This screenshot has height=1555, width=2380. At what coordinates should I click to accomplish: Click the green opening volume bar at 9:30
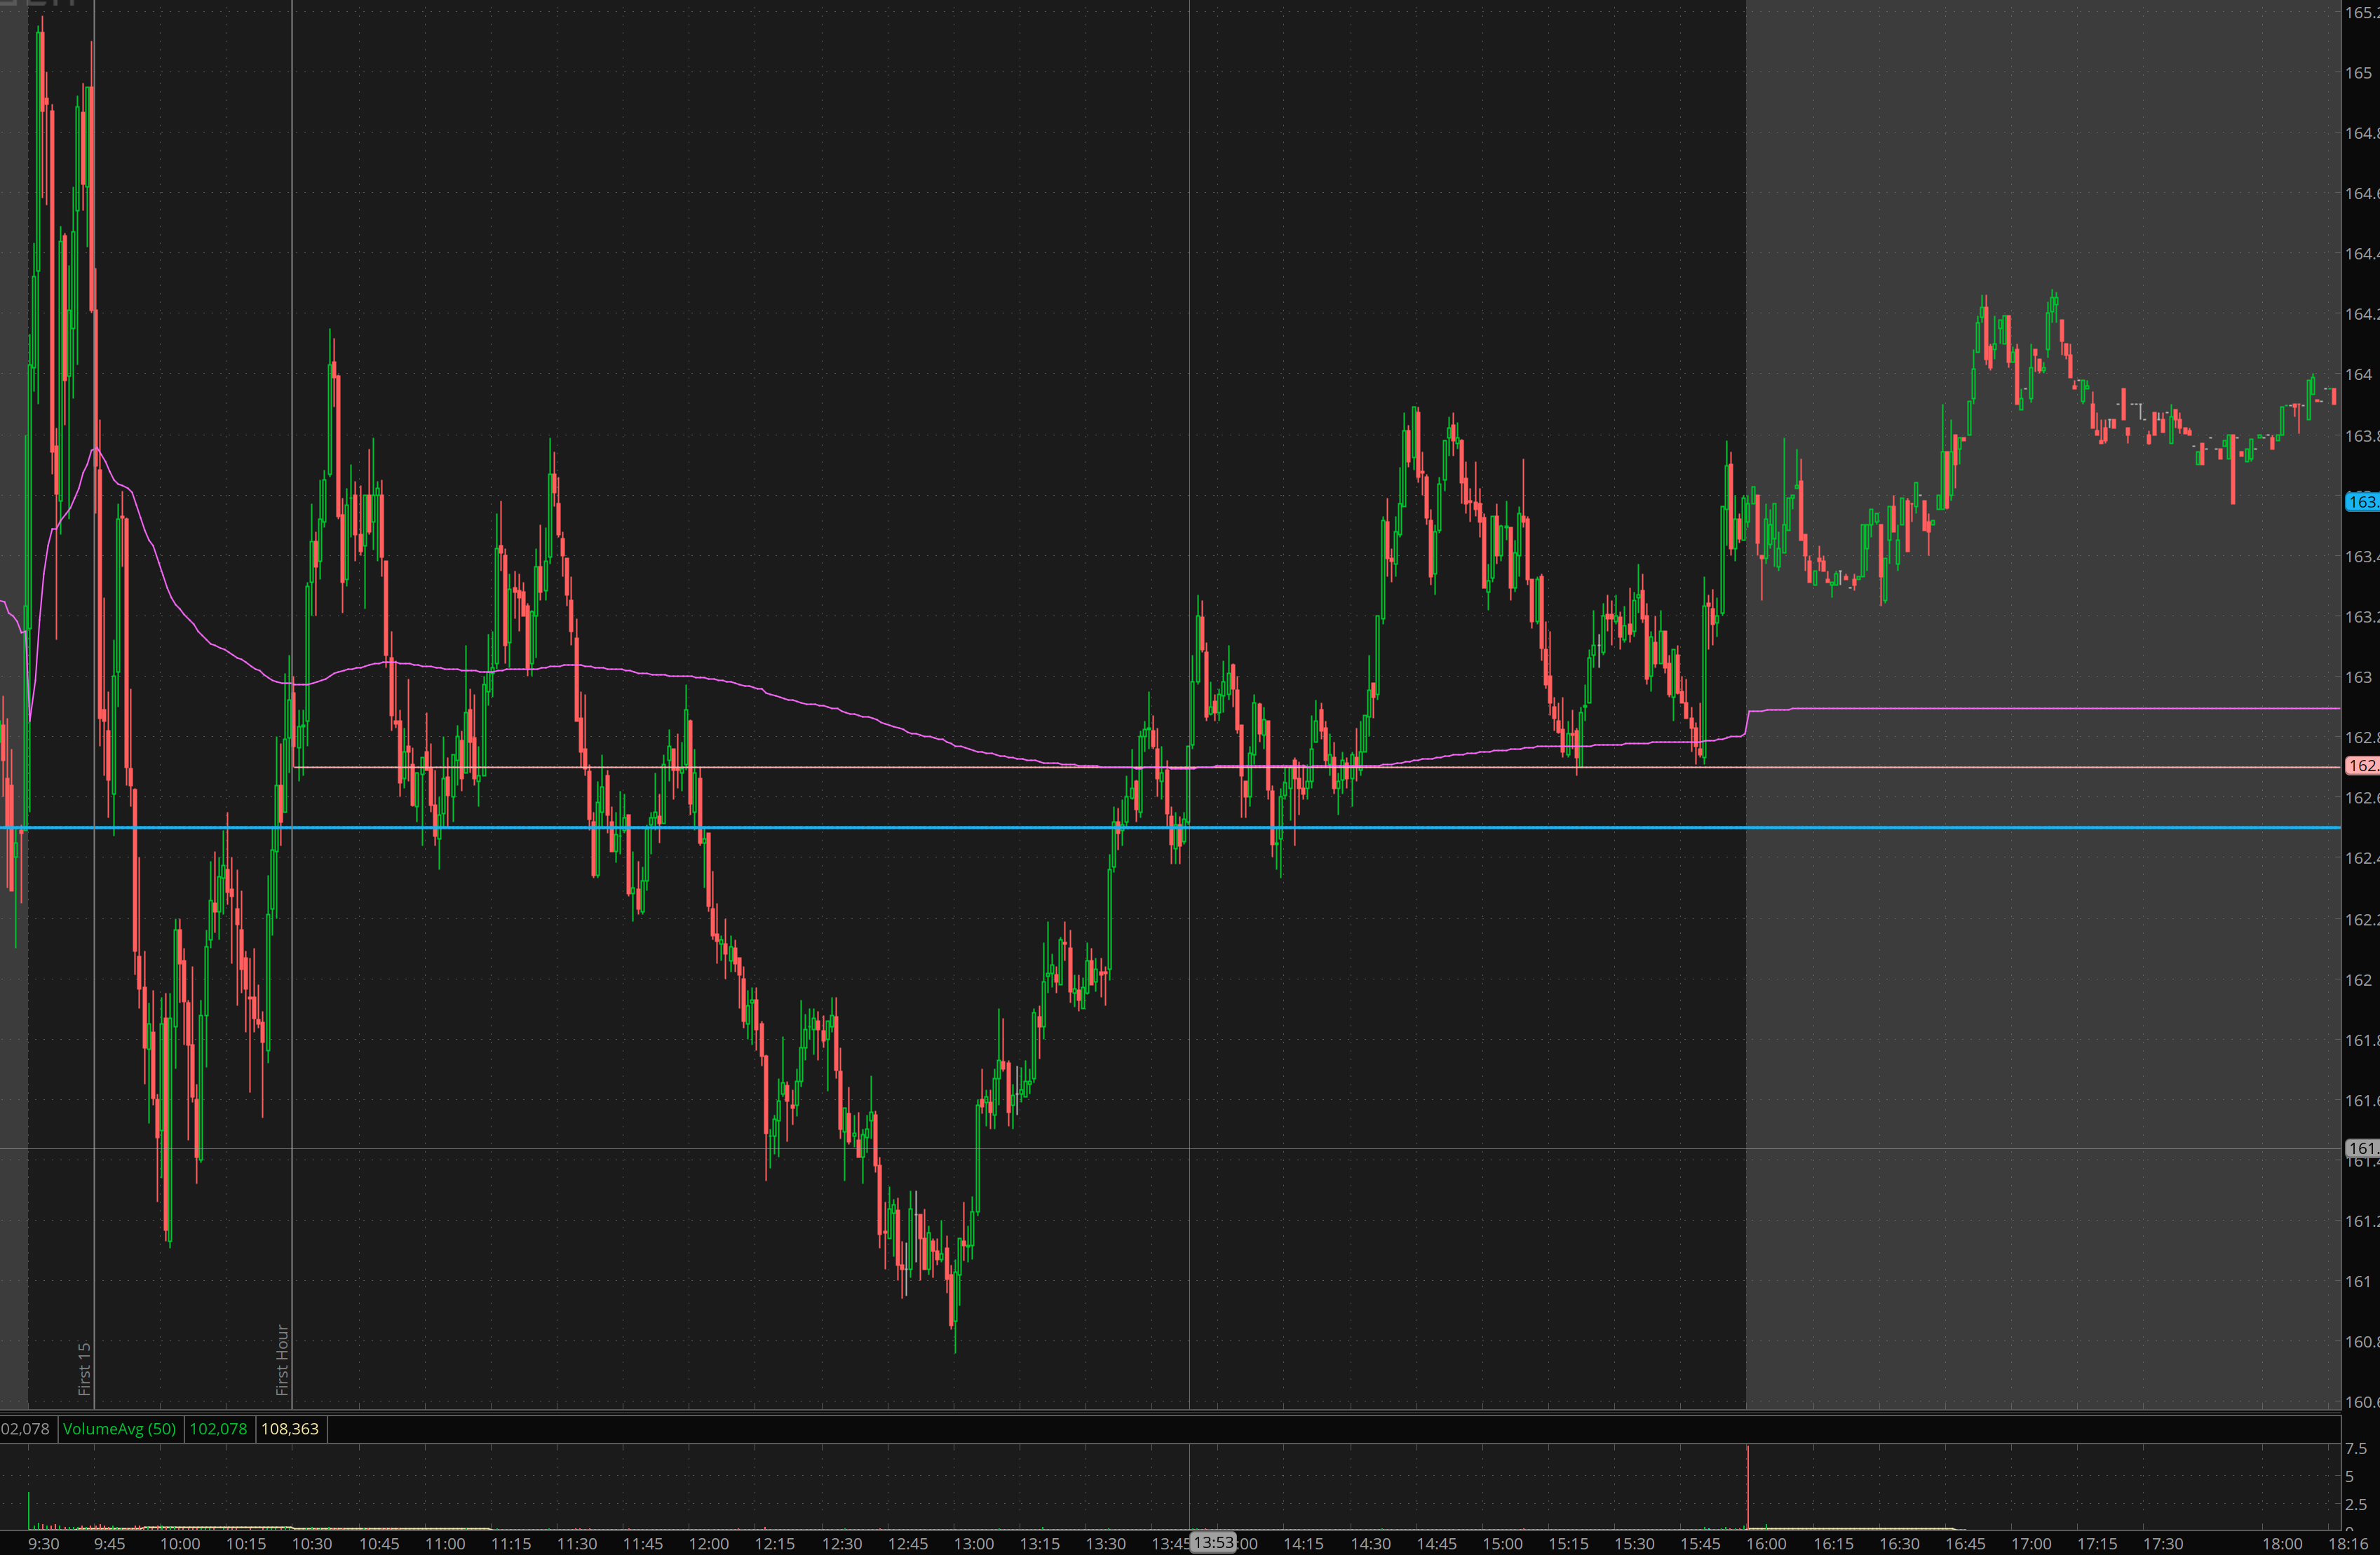click(28, 1511)
